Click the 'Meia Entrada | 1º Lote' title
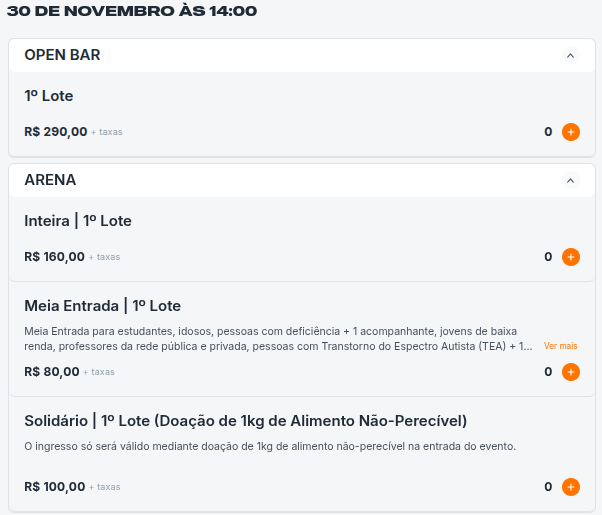602x515 pixels. click(102, 306)
